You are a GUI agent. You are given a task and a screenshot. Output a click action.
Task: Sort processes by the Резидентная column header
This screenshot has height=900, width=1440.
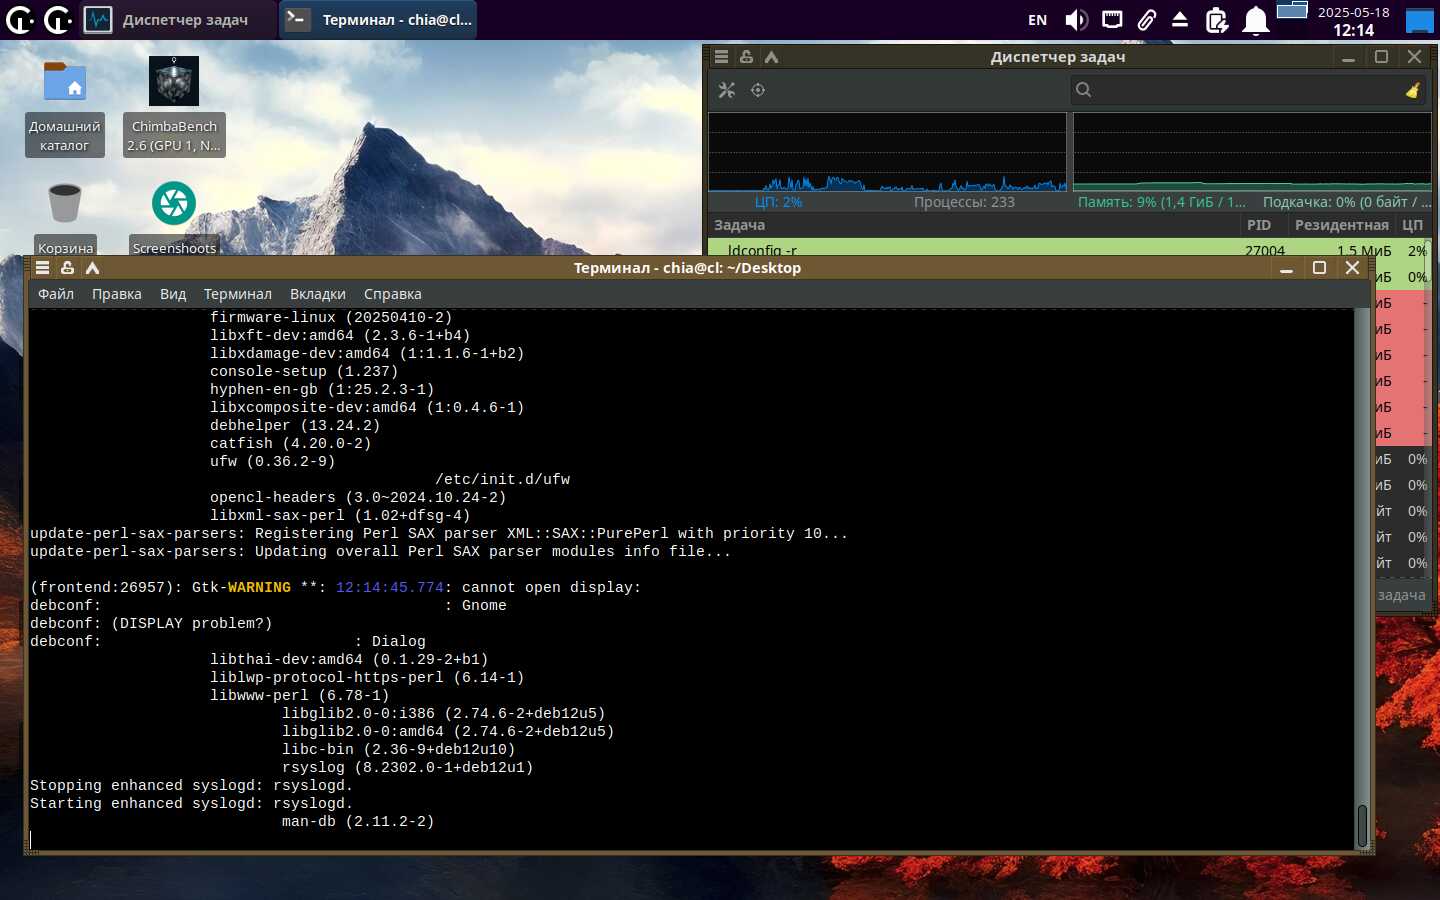[1341, 225]
